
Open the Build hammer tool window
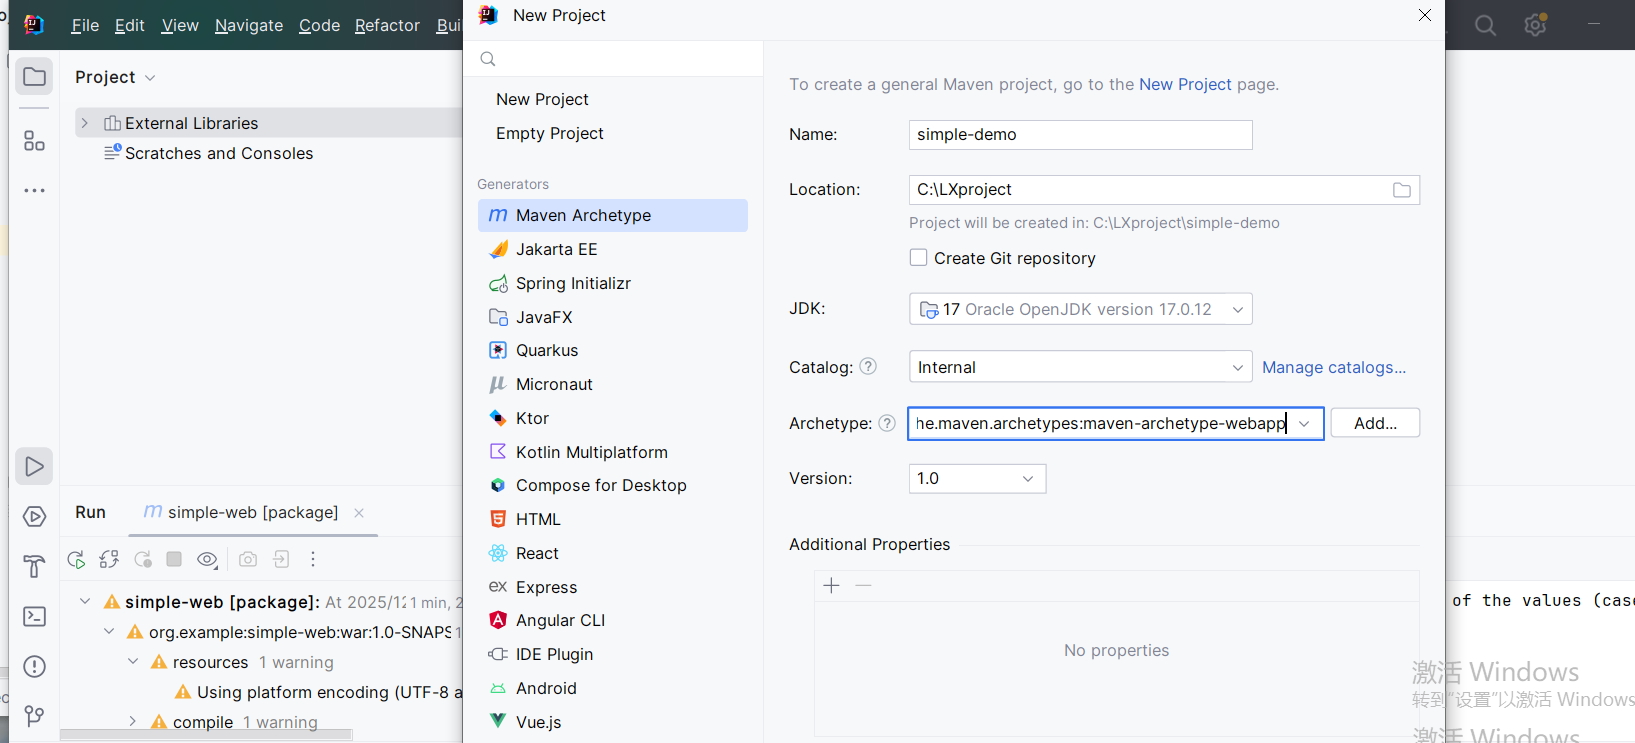(x=34, y=566)
